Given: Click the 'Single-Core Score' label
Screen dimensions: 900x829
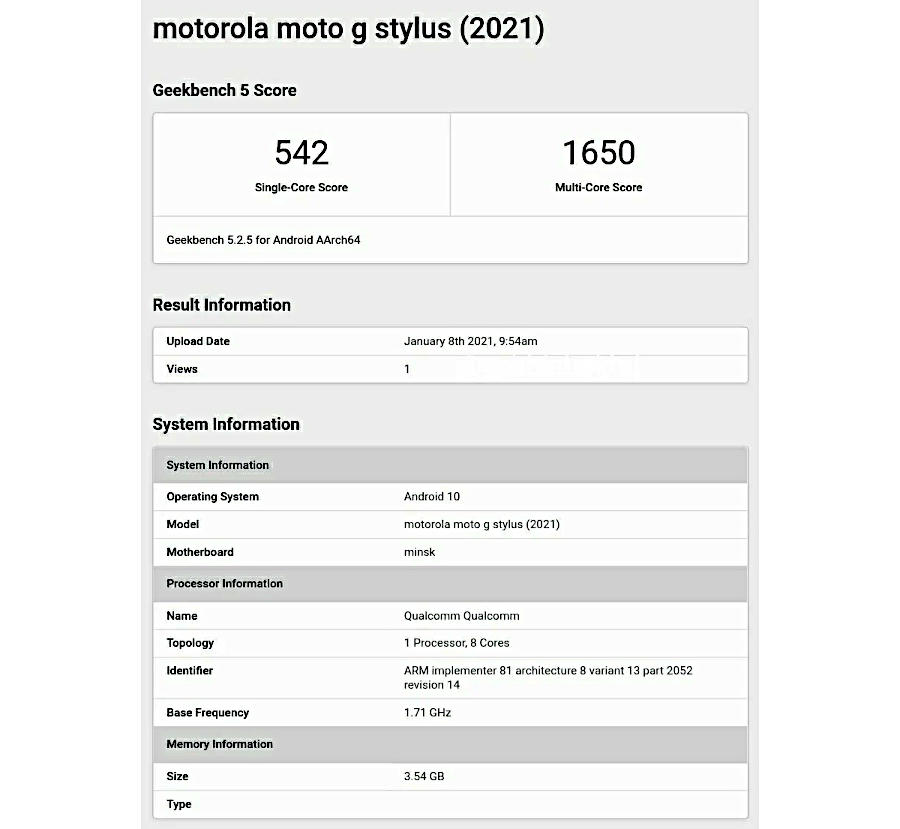Looking at the screenshot, I should pos(301,187).
